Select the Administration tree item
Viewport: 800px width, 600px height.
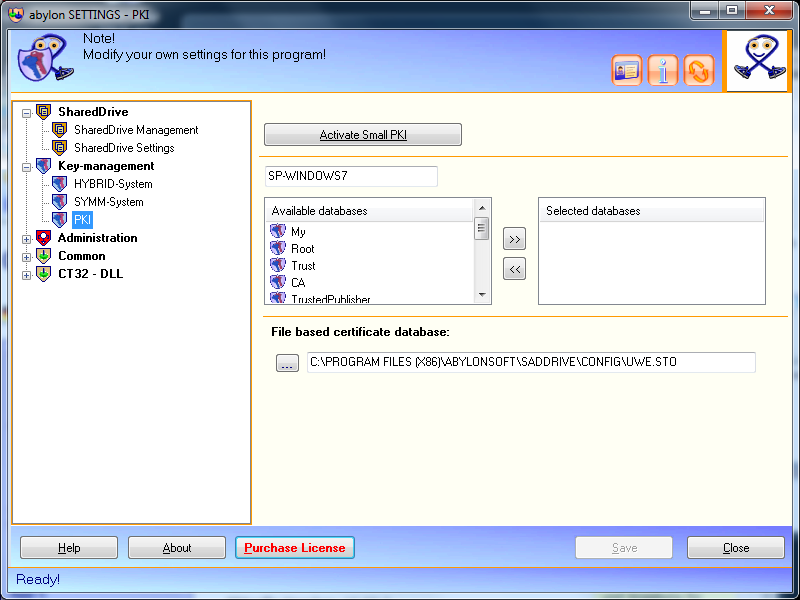click(x=97, y=238)
